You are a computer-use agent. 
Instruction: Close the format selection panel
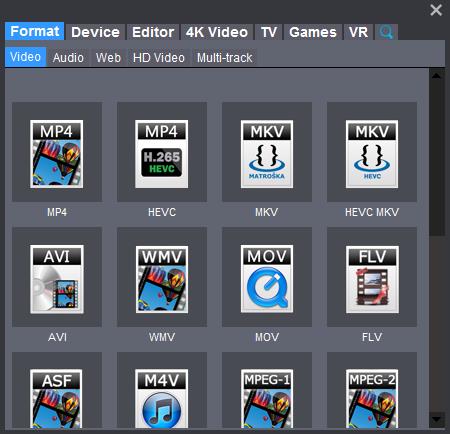point(436,10)
